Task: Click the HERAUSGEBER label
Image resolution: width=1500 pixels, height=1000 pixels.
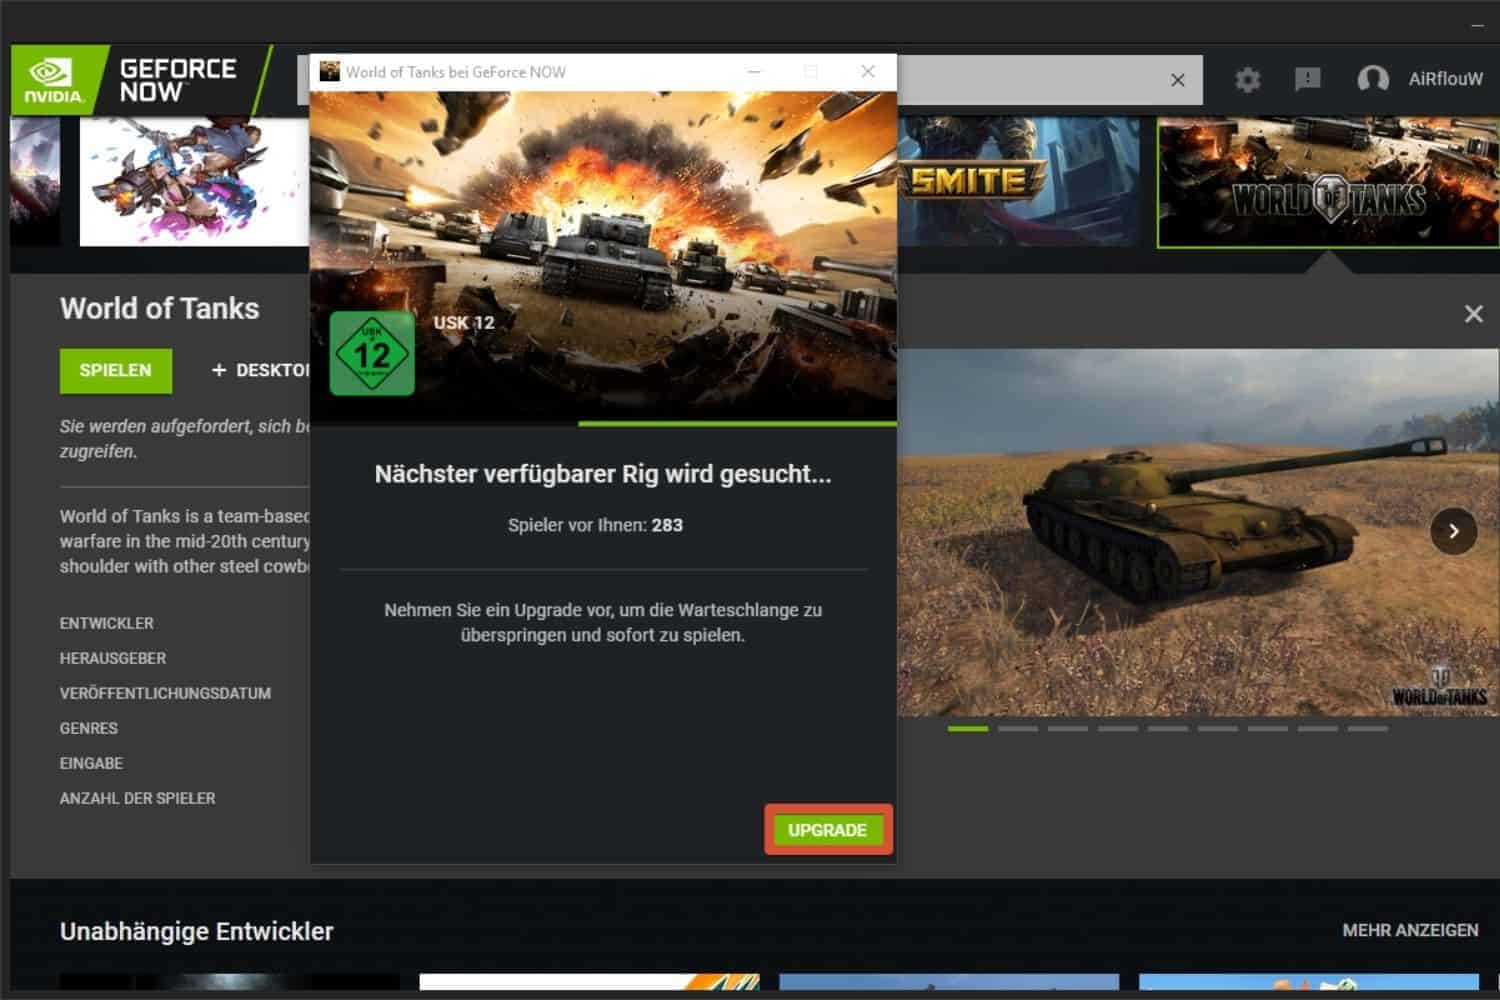Action: (113, 658)
